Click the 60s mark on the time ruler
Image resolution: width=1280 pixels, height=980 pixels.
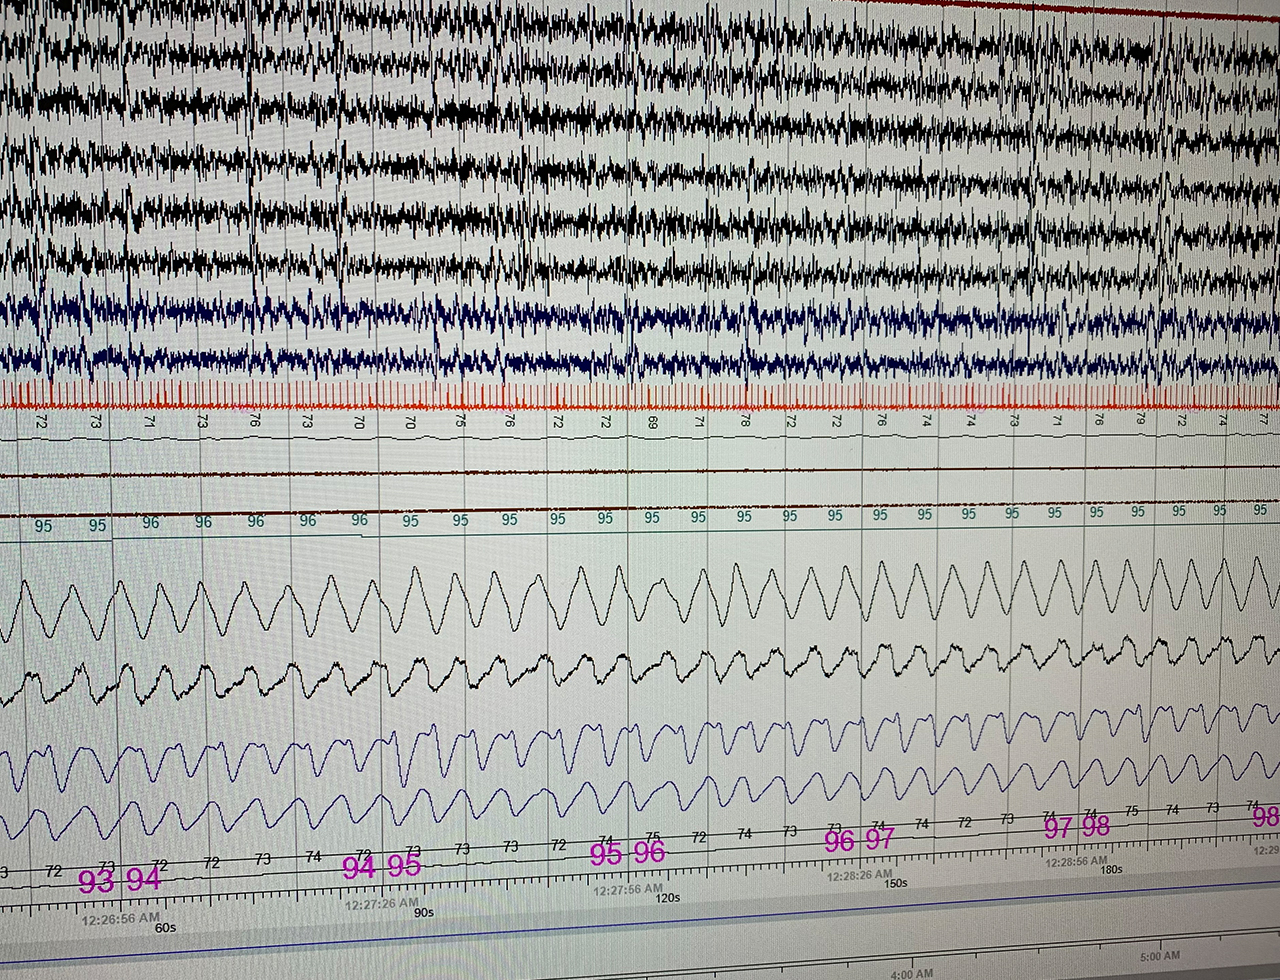click(x=165, y=927)
